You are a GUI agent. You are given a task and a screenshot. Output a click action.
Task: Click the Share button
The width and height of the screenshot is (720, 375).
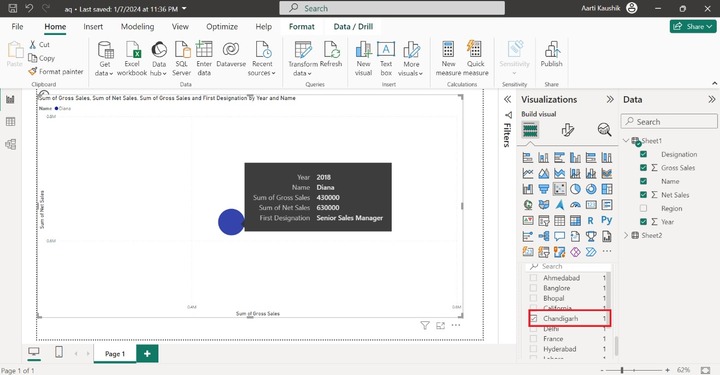click(x=693, y=27)
